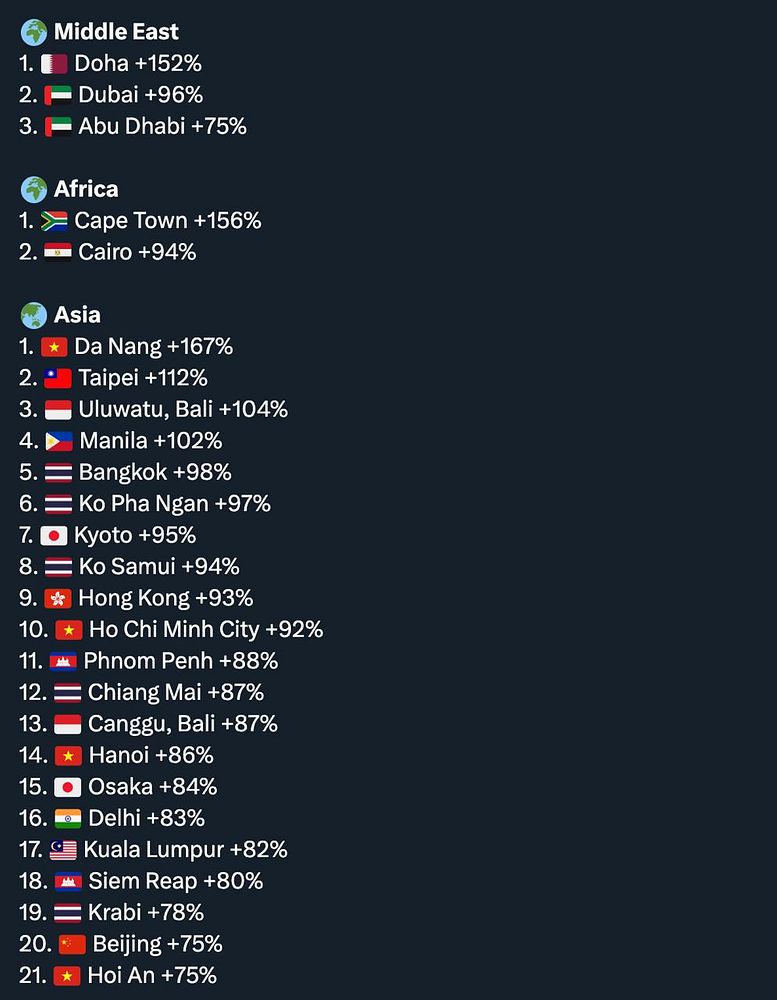Click the globe icon beside Asia
Screen dimensions: 777x1000
coord(34,315)
